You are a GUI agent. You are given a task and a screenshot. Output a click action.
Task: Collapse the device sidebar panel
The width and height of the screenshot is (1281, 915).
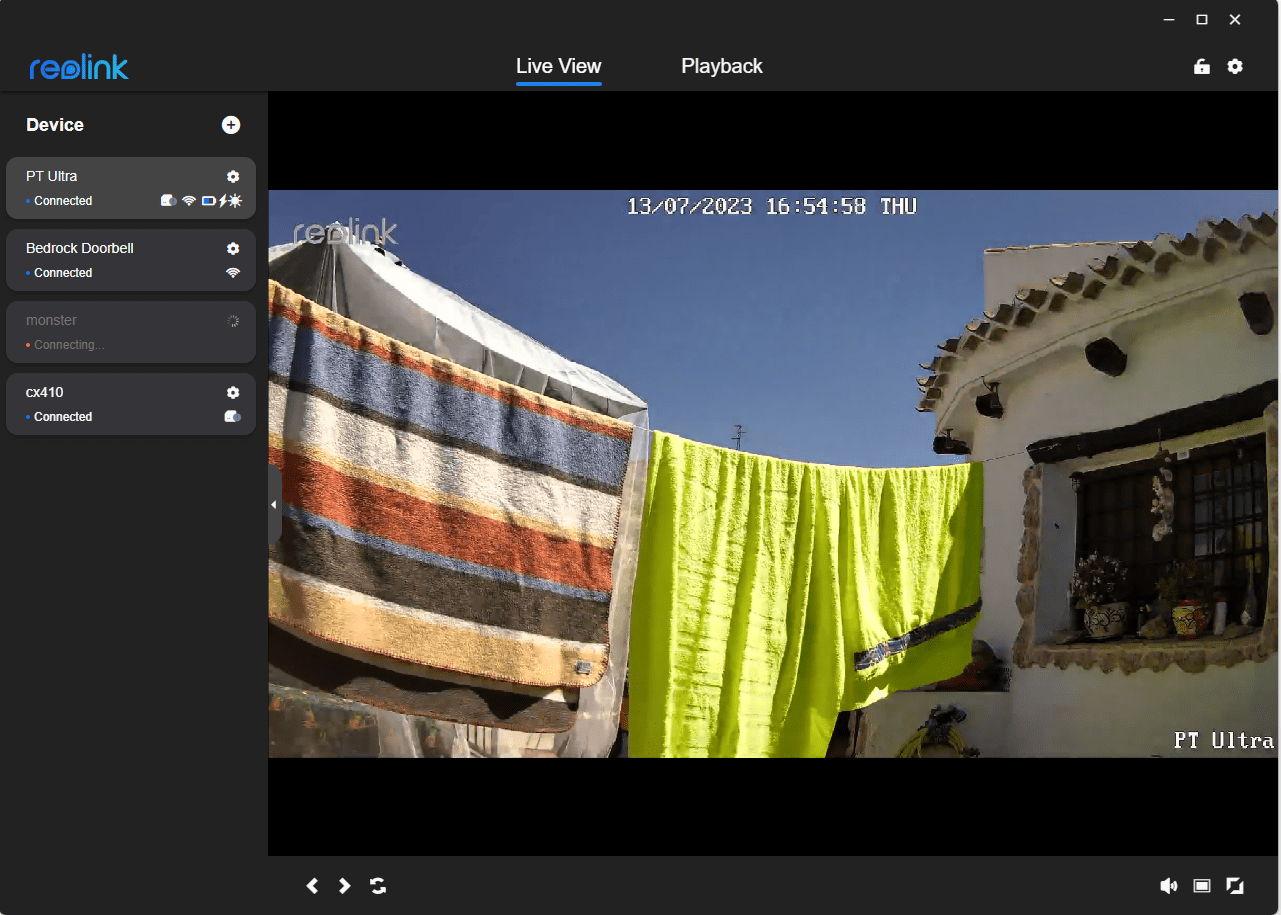274,506
